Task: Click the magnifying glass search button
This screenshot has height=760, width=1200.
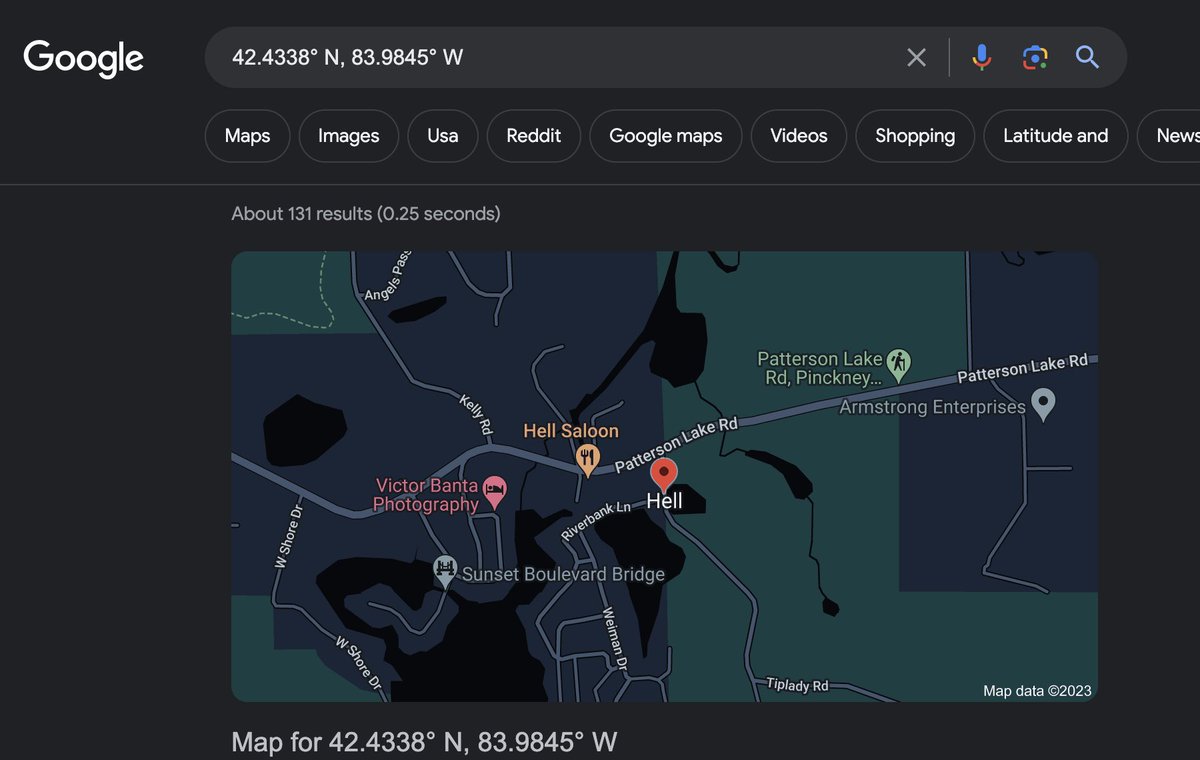Action: point(1087,57)
